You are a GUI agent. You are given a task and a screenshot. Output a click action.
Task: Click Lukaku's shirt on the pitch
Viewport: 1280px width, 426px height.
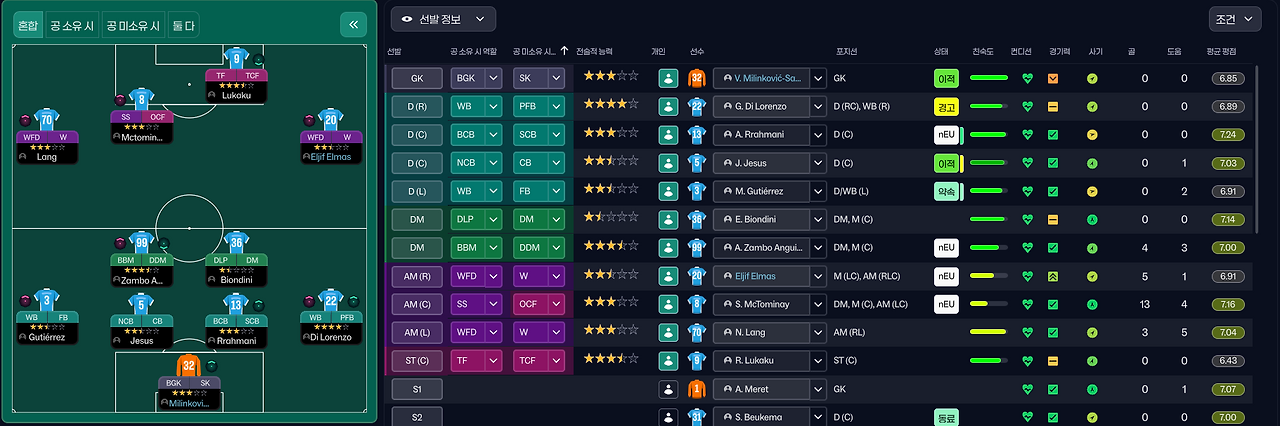pos(237,58)
